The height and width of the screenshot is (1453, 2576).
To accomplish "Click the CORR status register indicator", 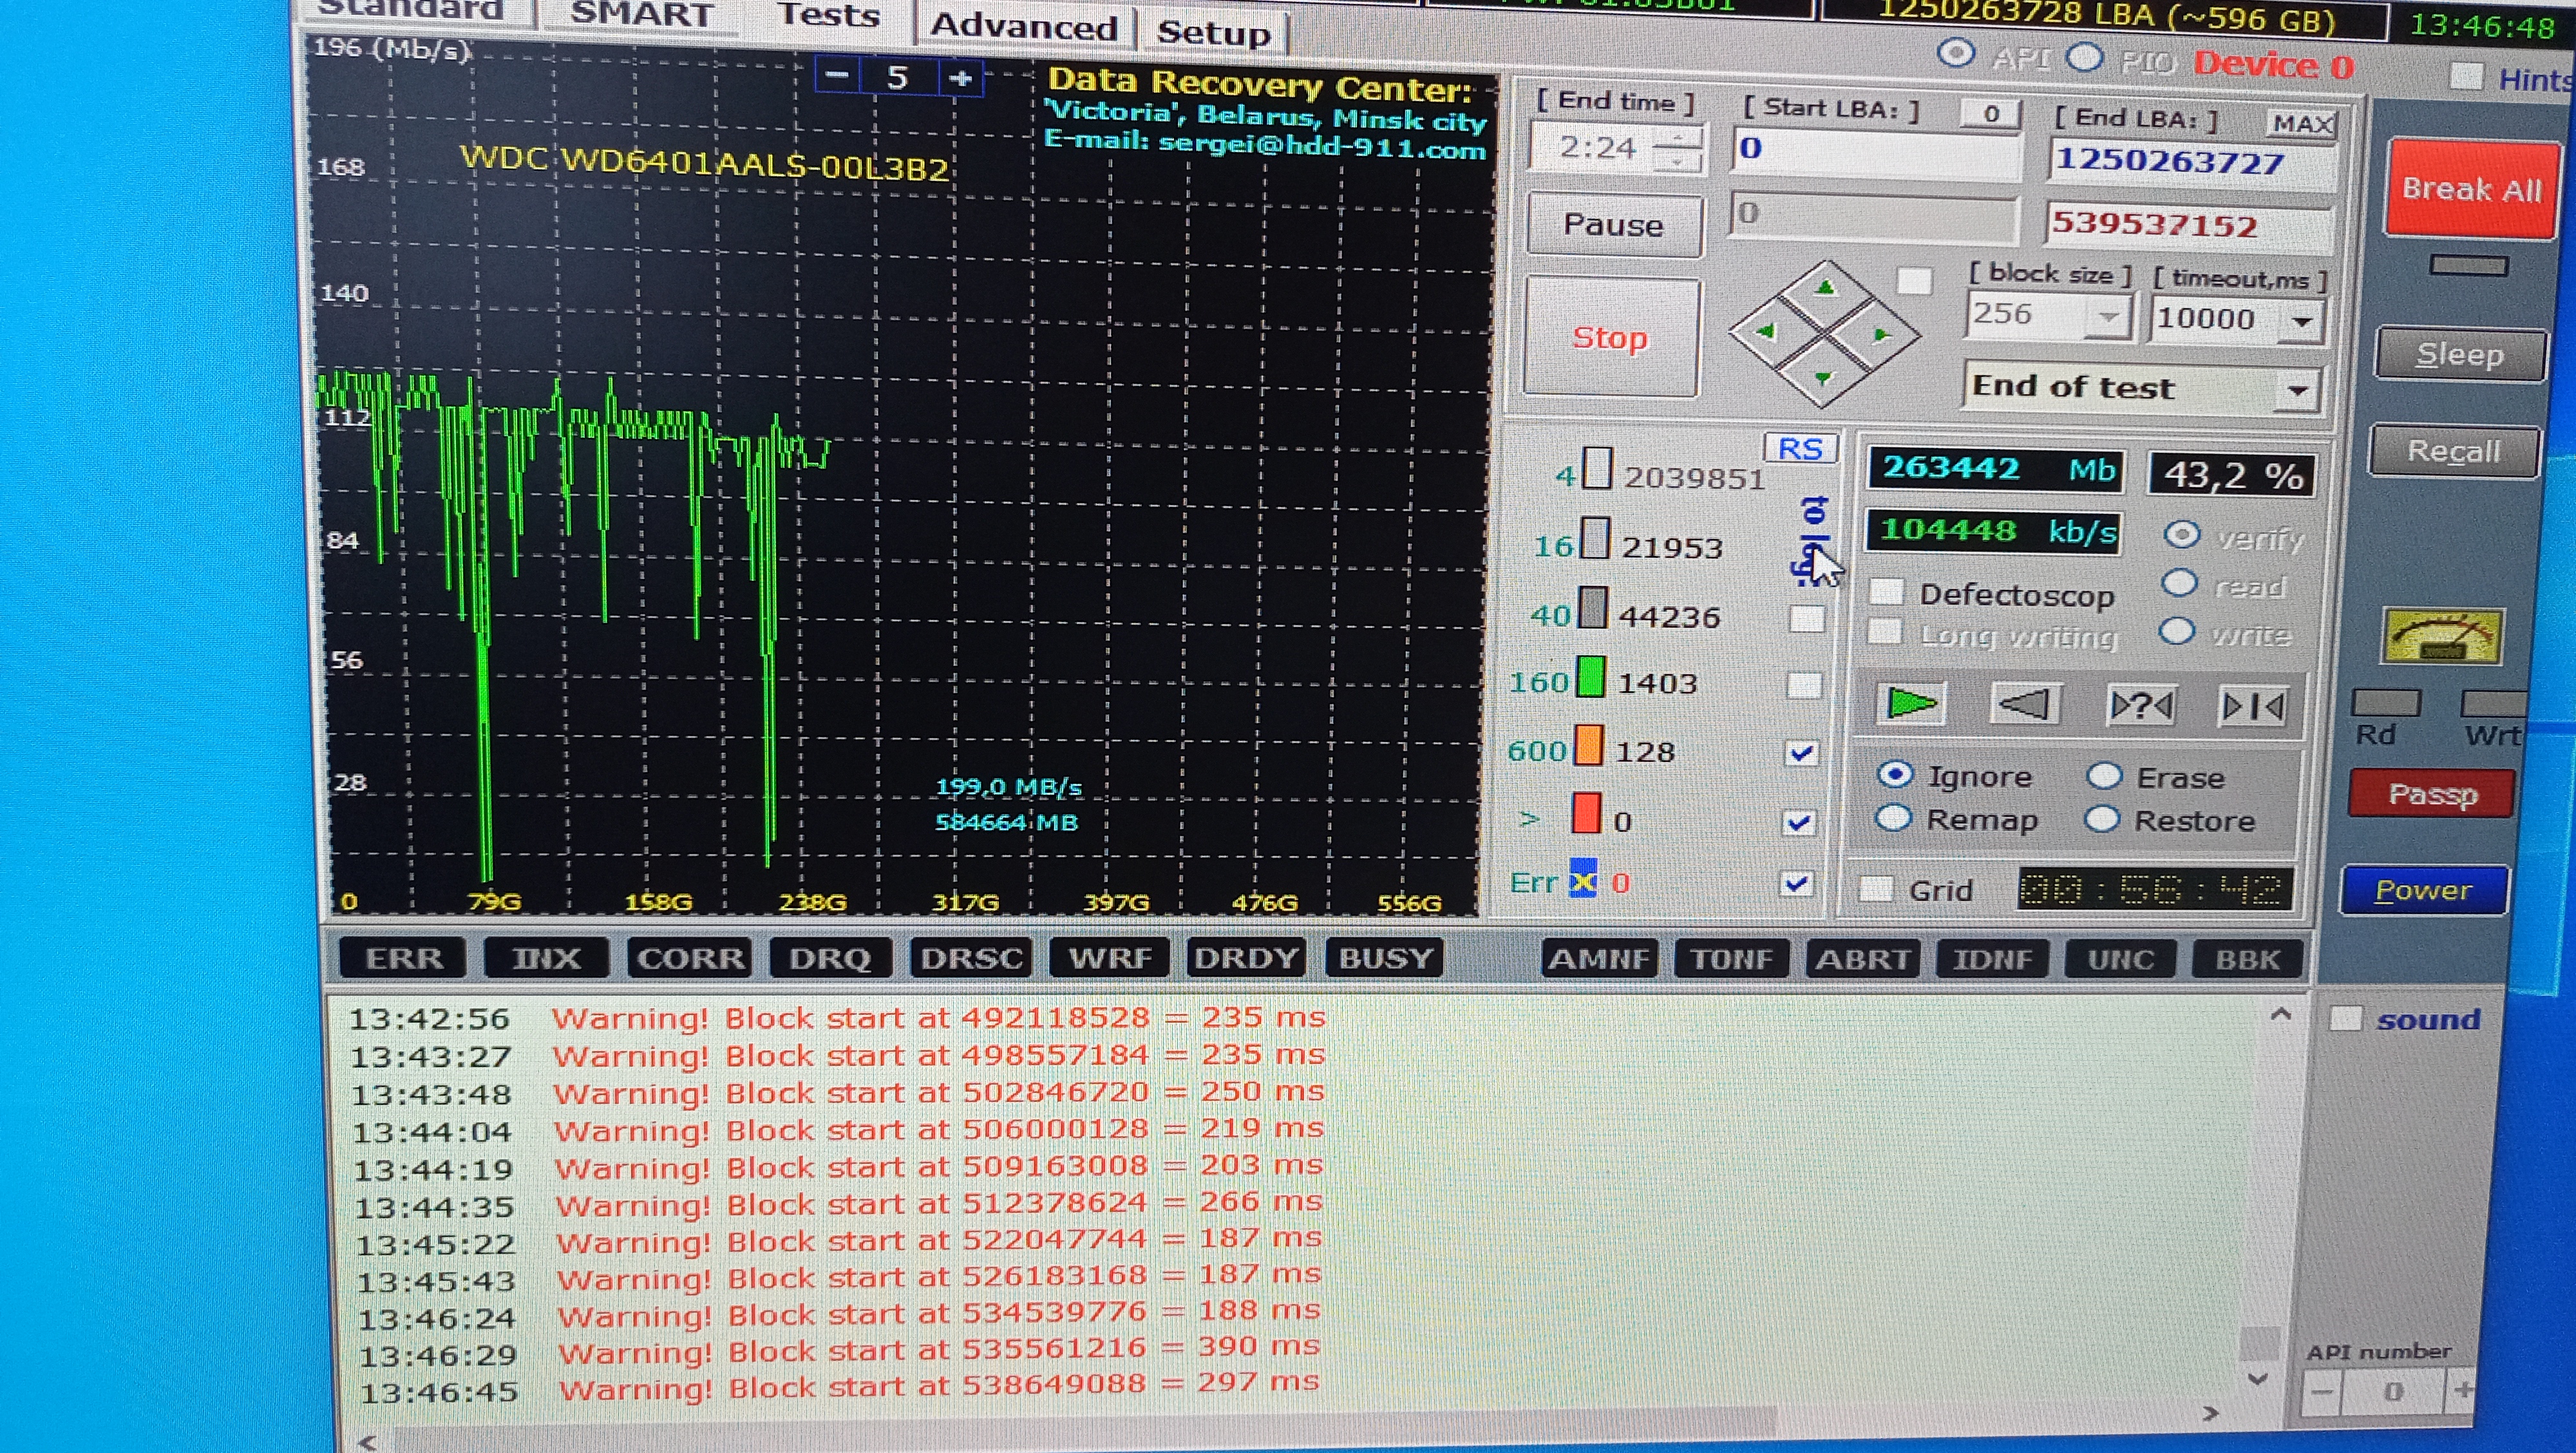I will [x=690, y=958].
